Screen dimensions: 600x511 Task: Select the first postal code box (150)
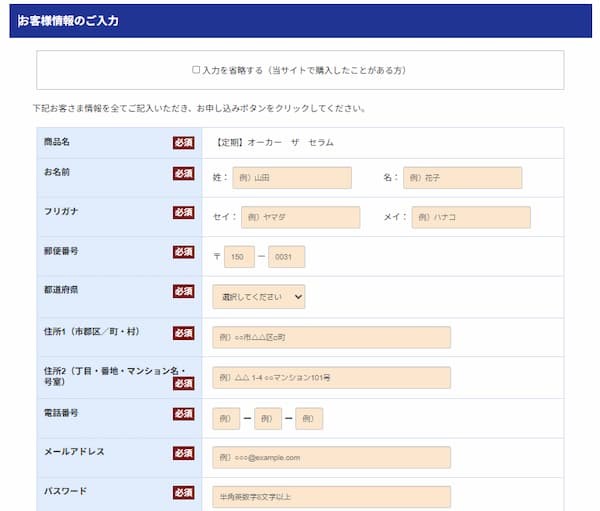(240, 257)
